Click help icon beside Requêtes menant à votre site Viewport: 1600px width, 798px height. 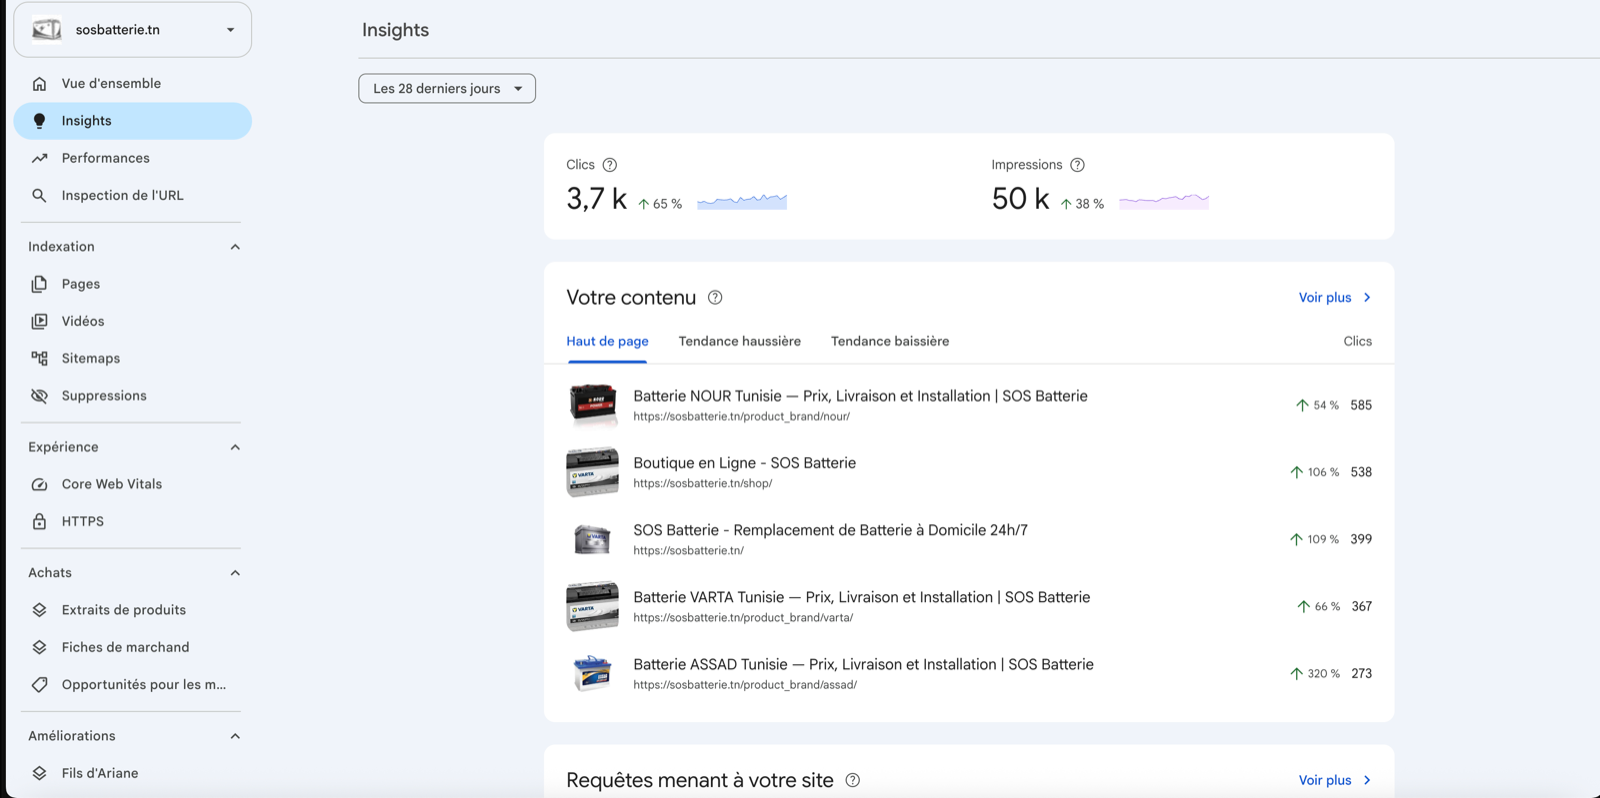coord(853,780)
